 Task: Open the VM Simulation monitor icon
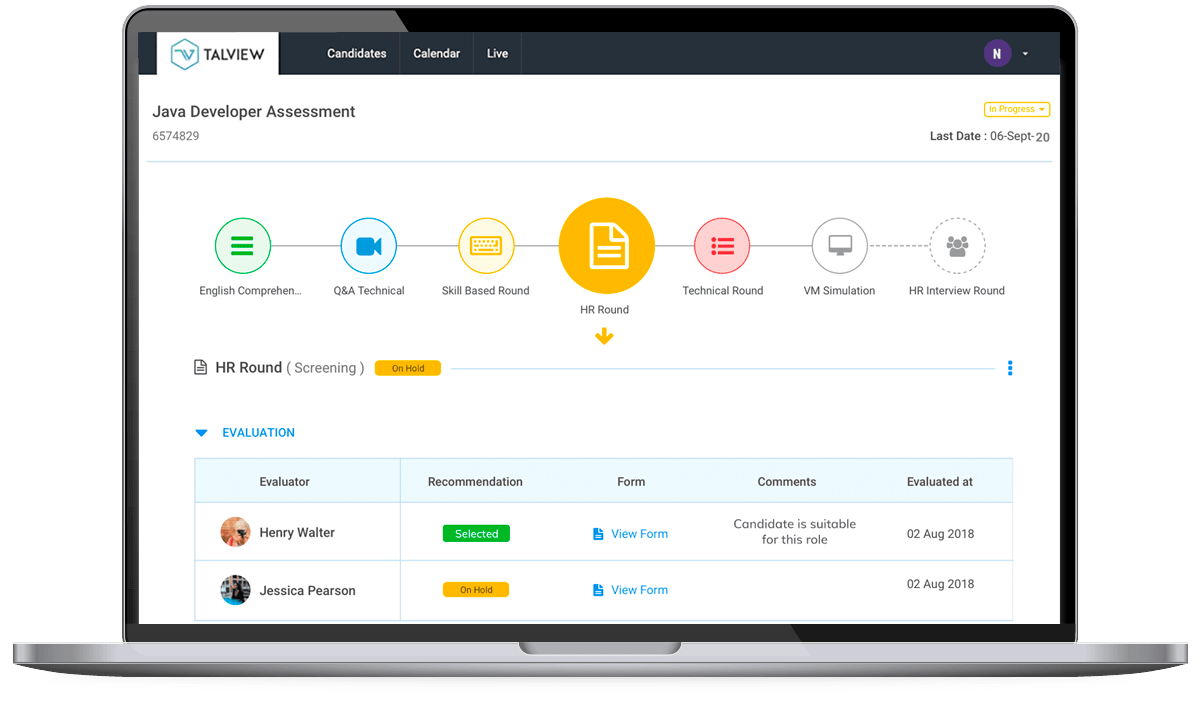click(x=839, y=246)
